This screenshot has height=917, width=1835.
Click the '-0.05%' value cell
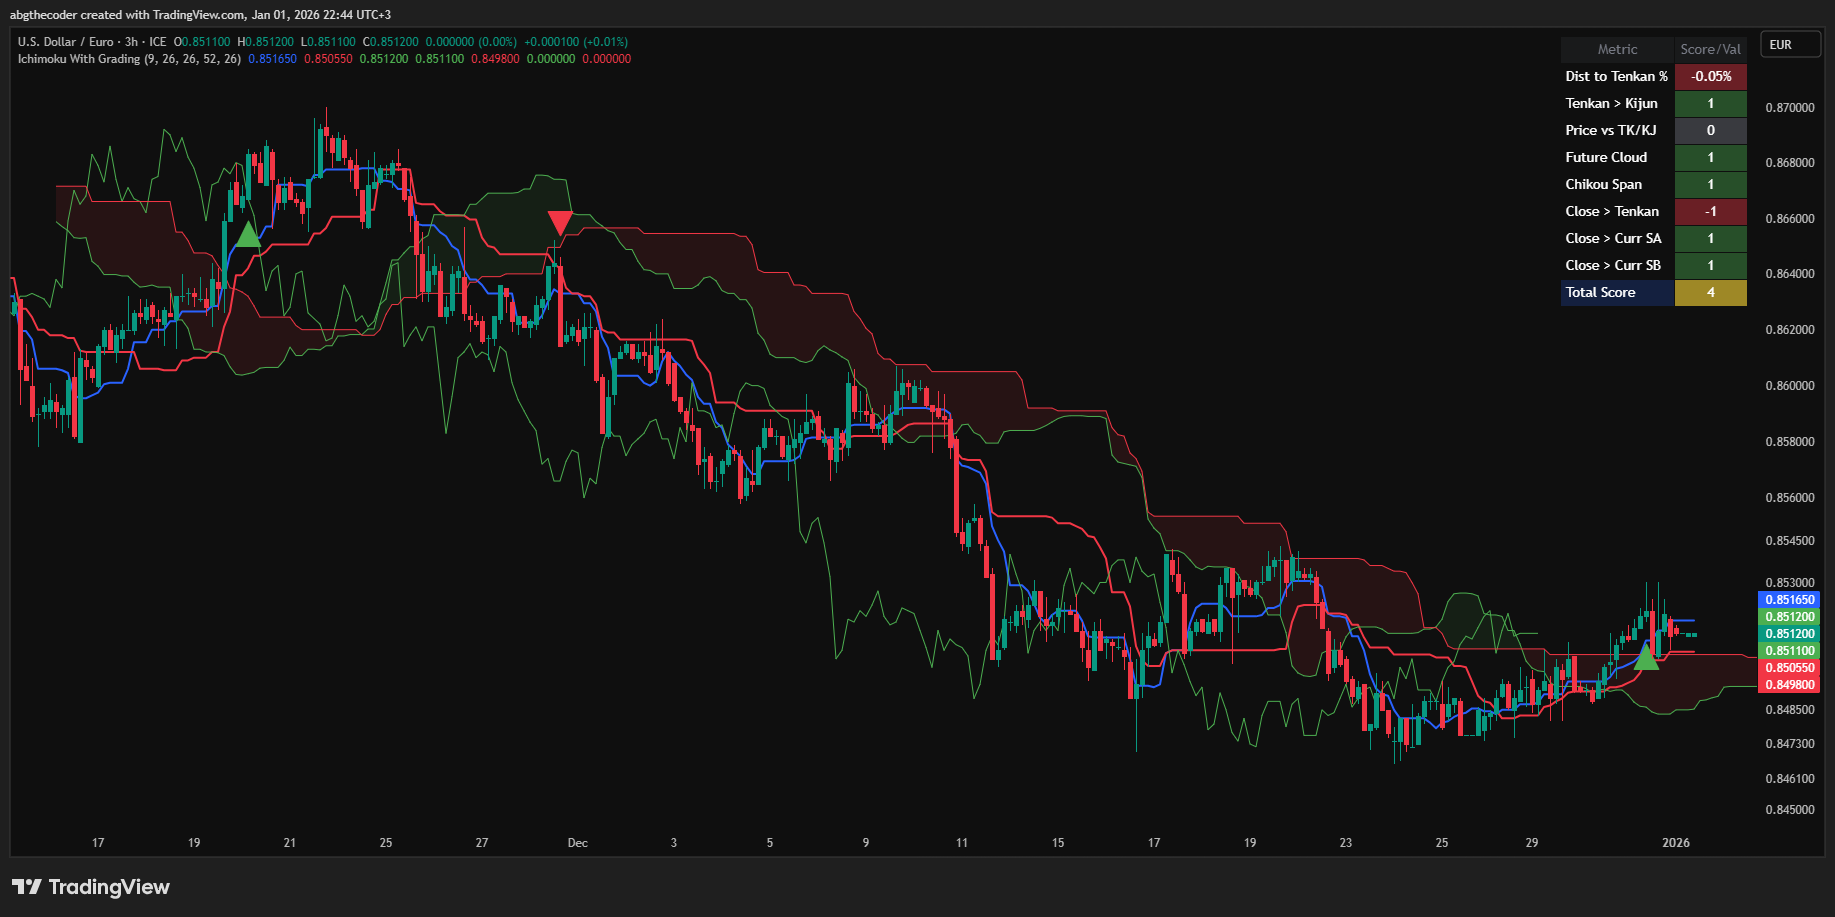click(x=1711, y=76)
